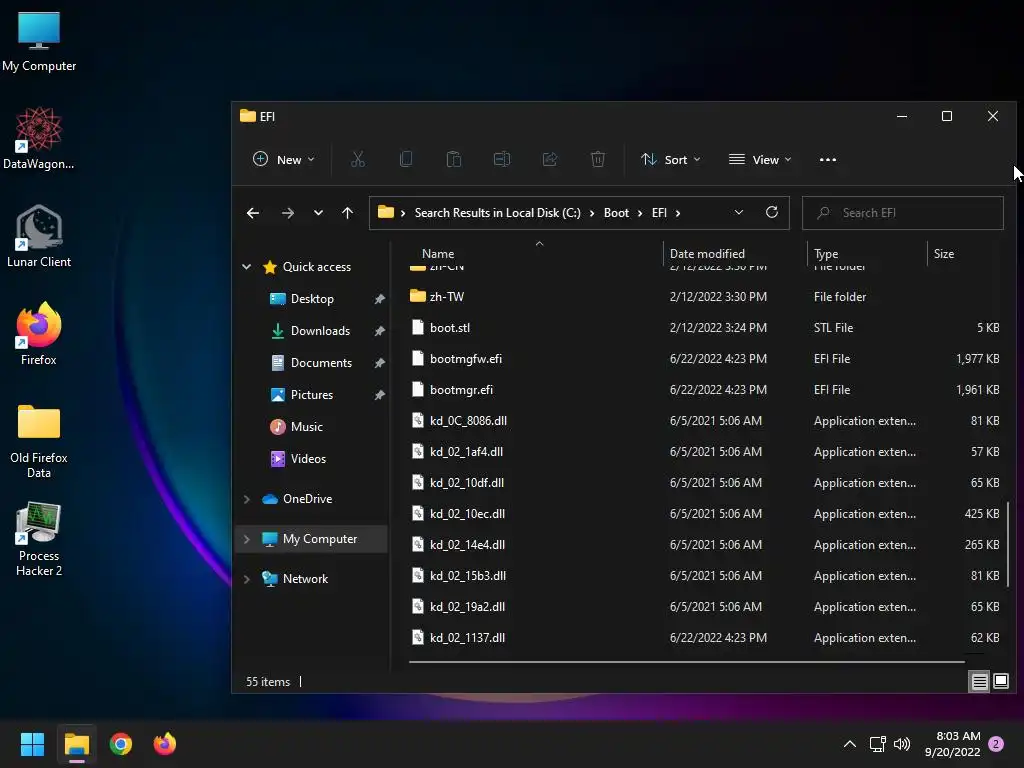
Task: Go up one folder level arrow
Action: (347, 213)
